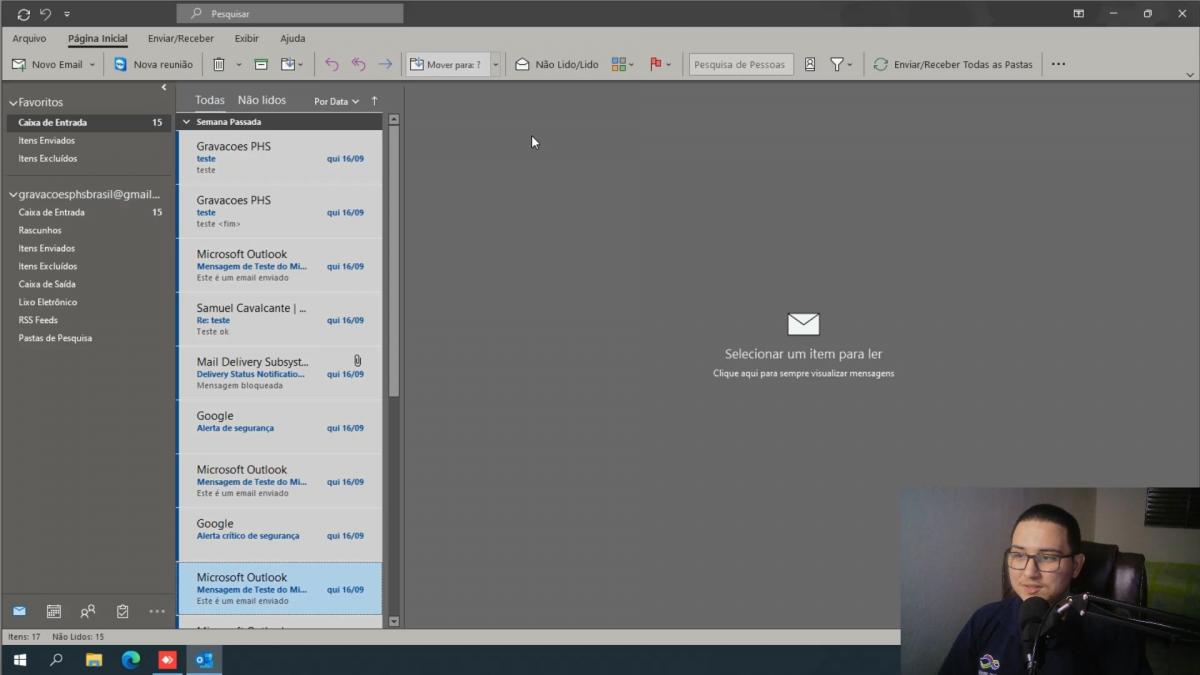The height and width of the screenshot is (675, 1200).
Task: Switch to People contacts icon
Action: (88, 611)
